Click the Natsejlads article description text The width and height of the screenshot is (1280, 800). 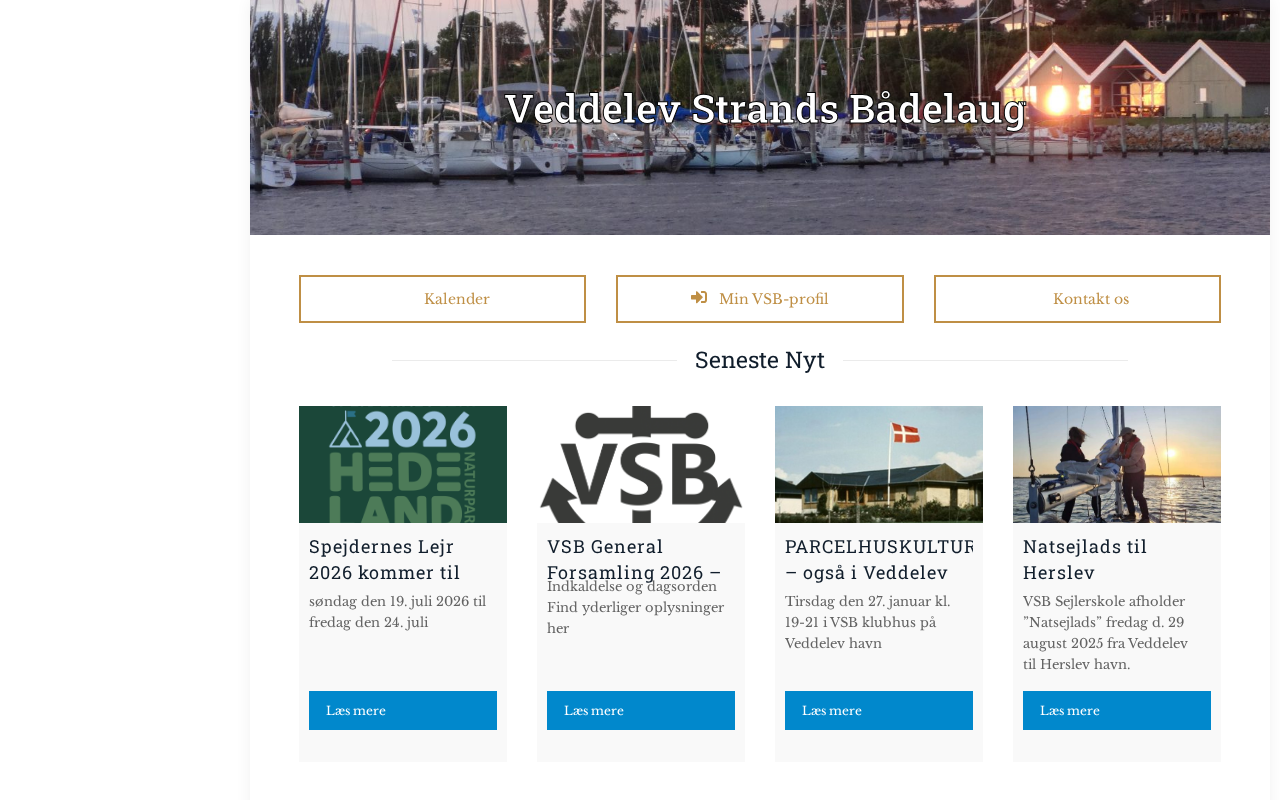pos(1106,633)
